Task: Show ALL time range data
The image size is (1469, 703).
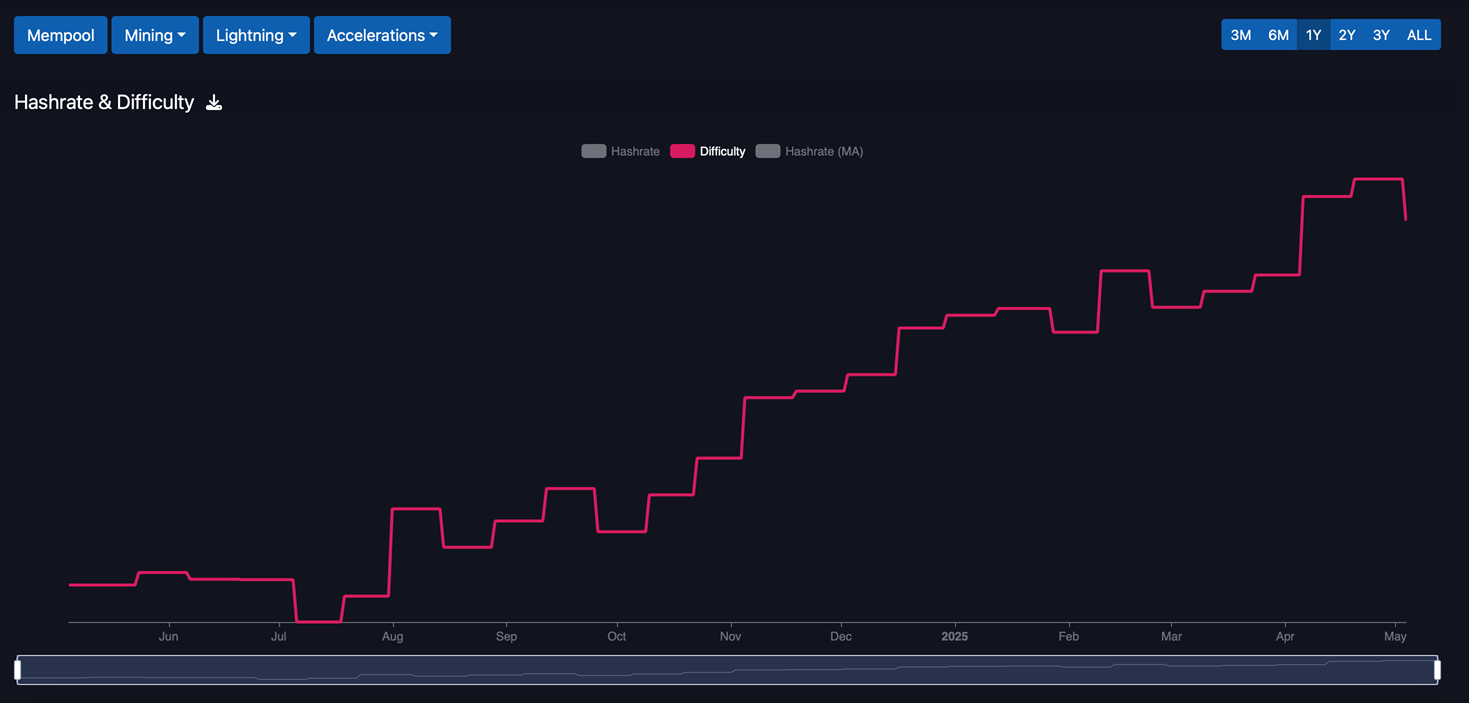Action: 1419,35
